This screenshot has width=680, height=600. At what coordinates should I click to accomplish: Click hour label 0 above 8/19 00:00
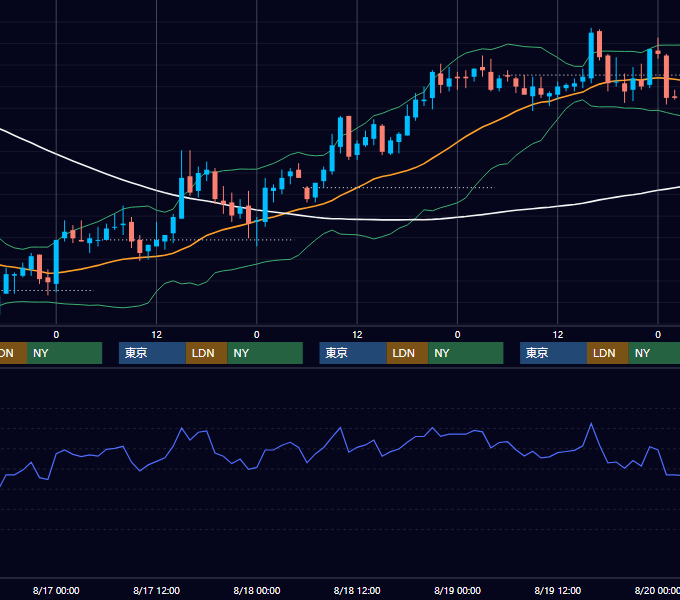[458, 335]
